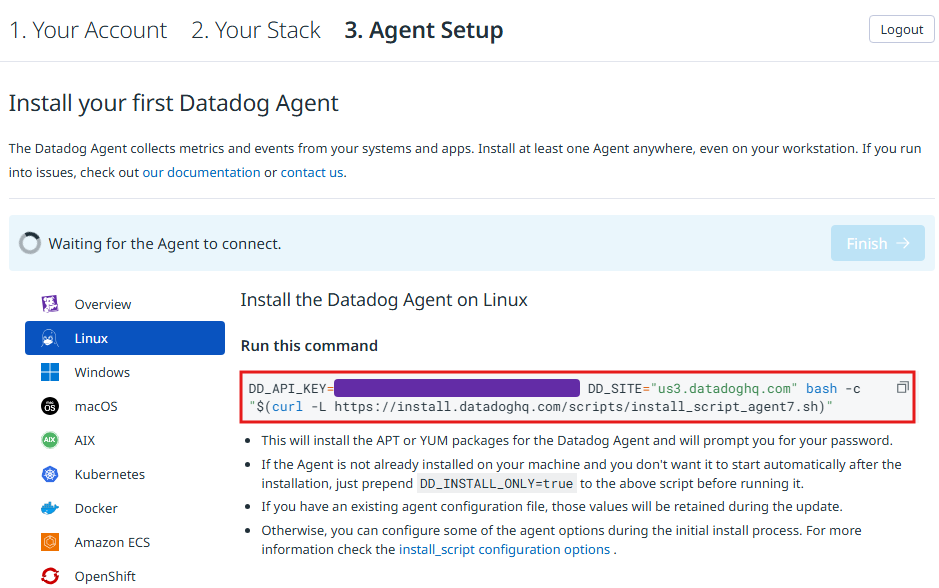Click the red OpenShift icon

pos(50,576)
